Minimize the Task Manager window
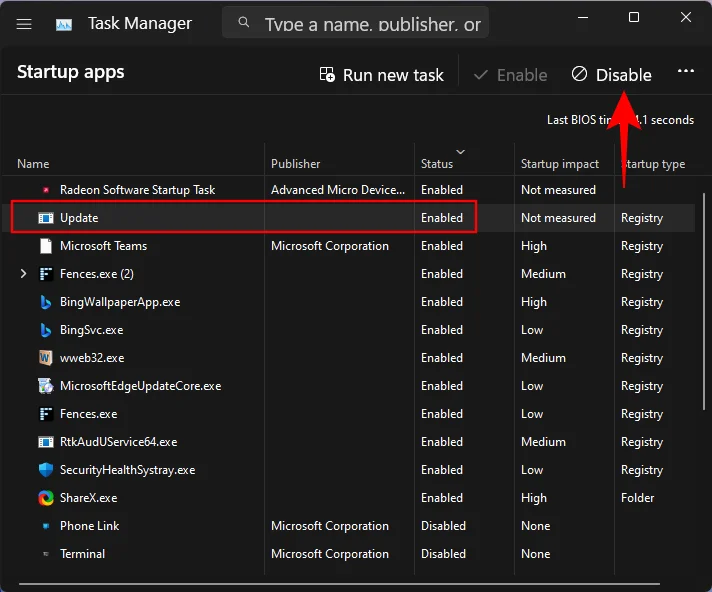This screenshot has height=592, width=712. [x=583, y=18]
